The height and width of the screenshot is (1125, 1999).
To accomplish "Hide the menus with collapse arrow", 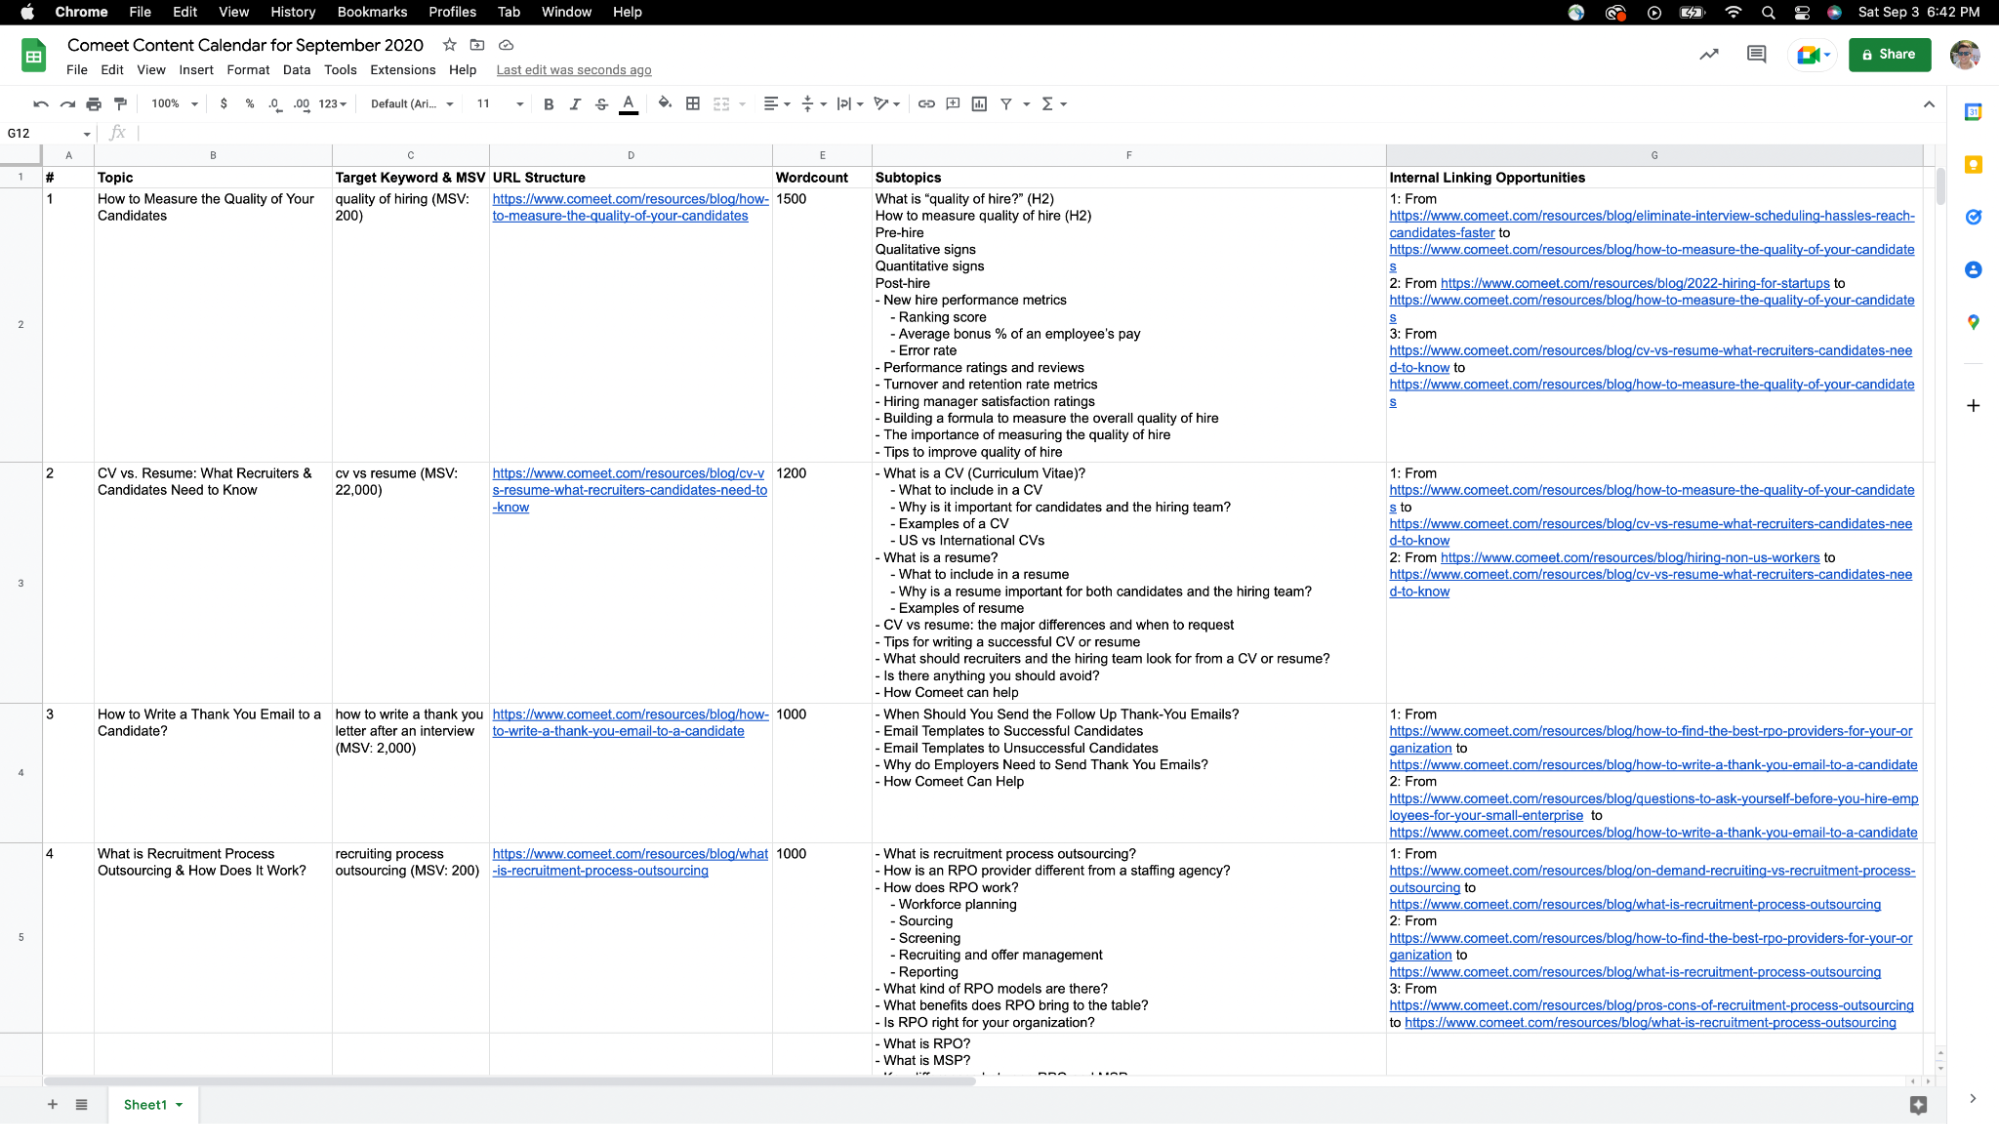I will pyautogui.click(x=1929, y=104).
